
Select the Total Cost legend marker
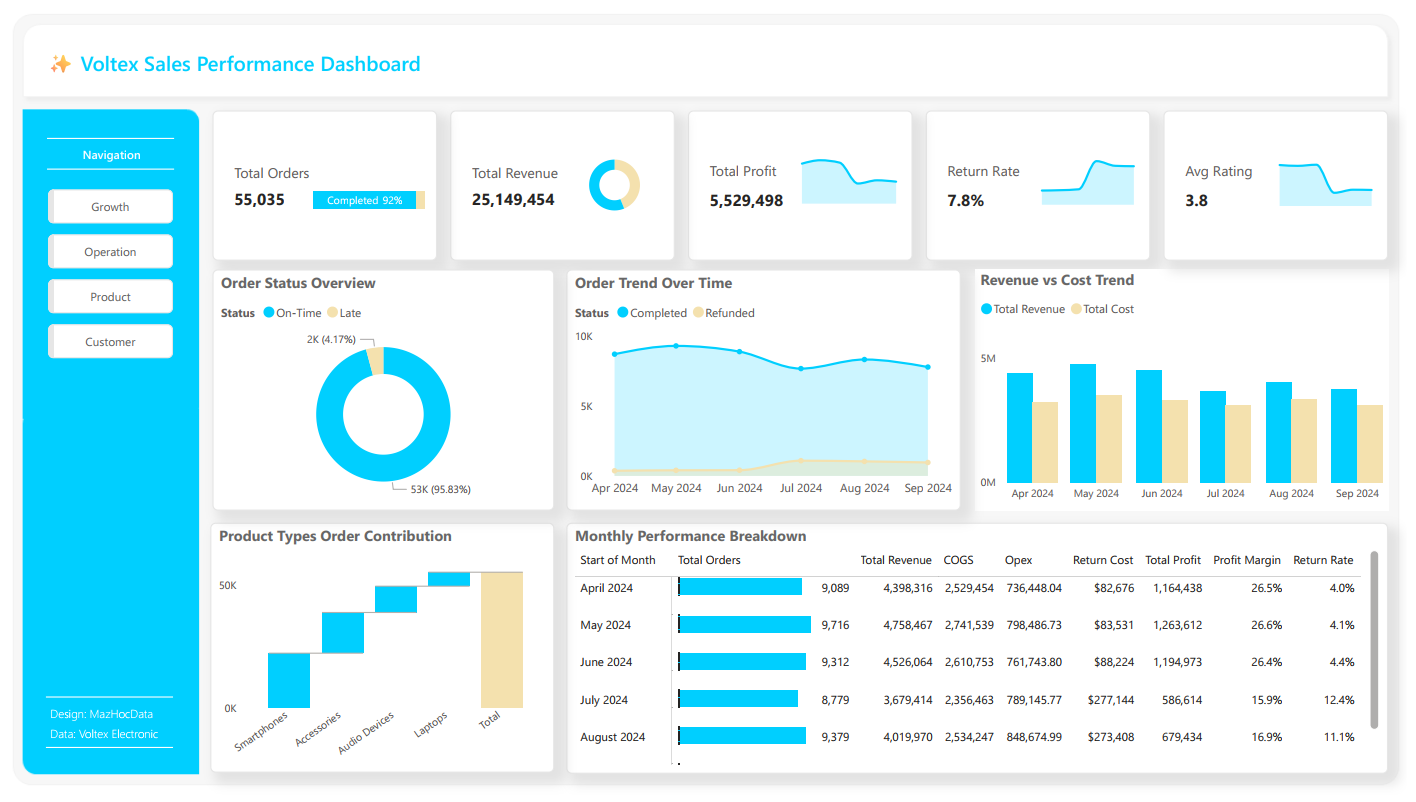coord(1076,309)
